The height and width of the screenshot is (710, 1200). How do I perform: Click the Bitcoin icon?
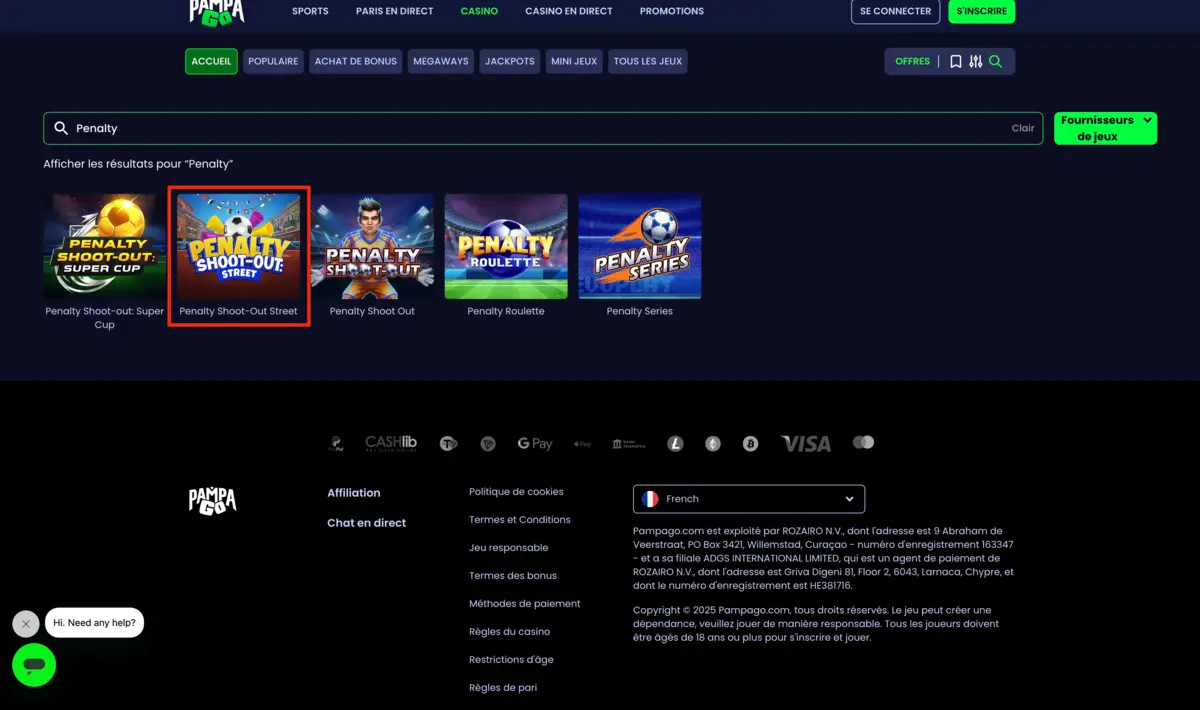(x=751, y=443)
